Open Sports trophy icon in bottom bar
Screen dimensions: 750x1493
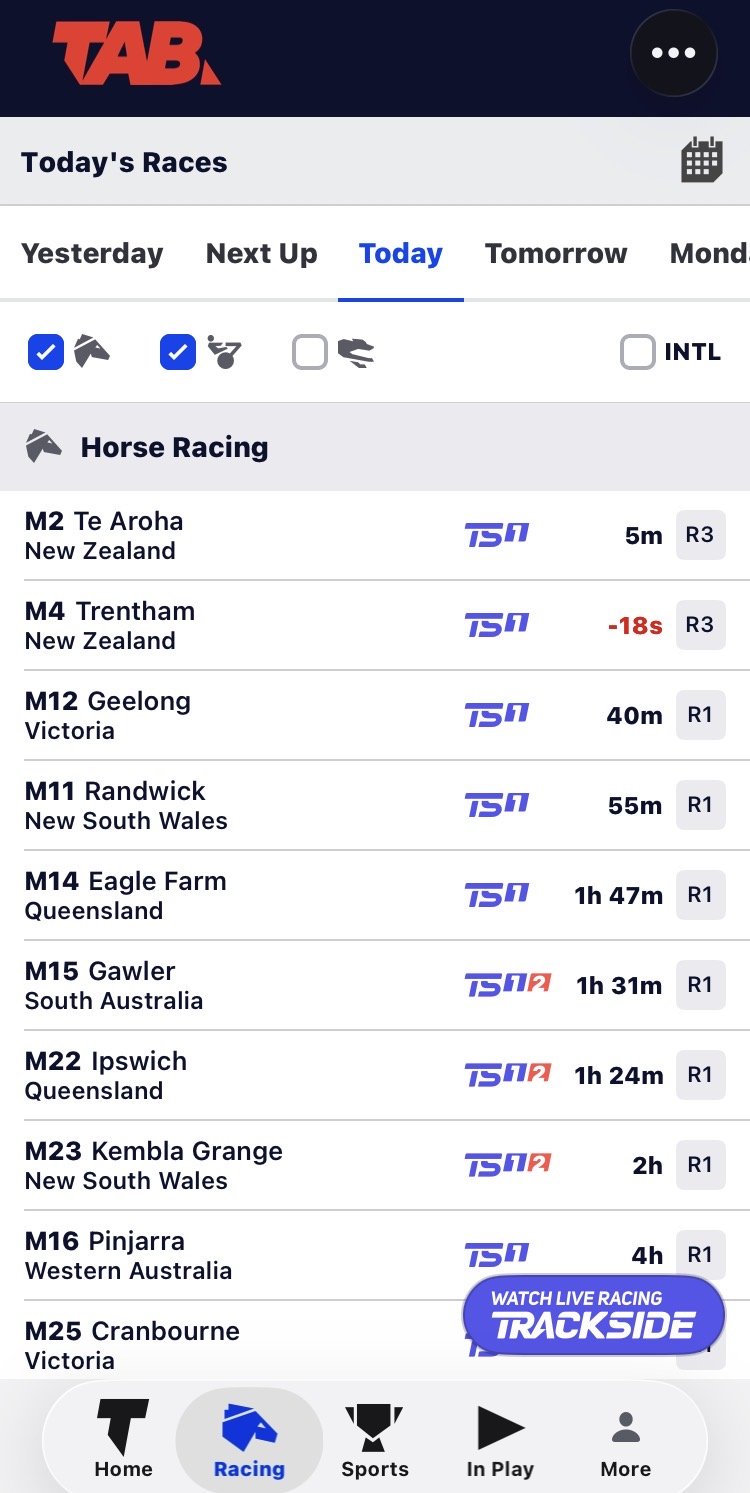tap(374, 1440)
